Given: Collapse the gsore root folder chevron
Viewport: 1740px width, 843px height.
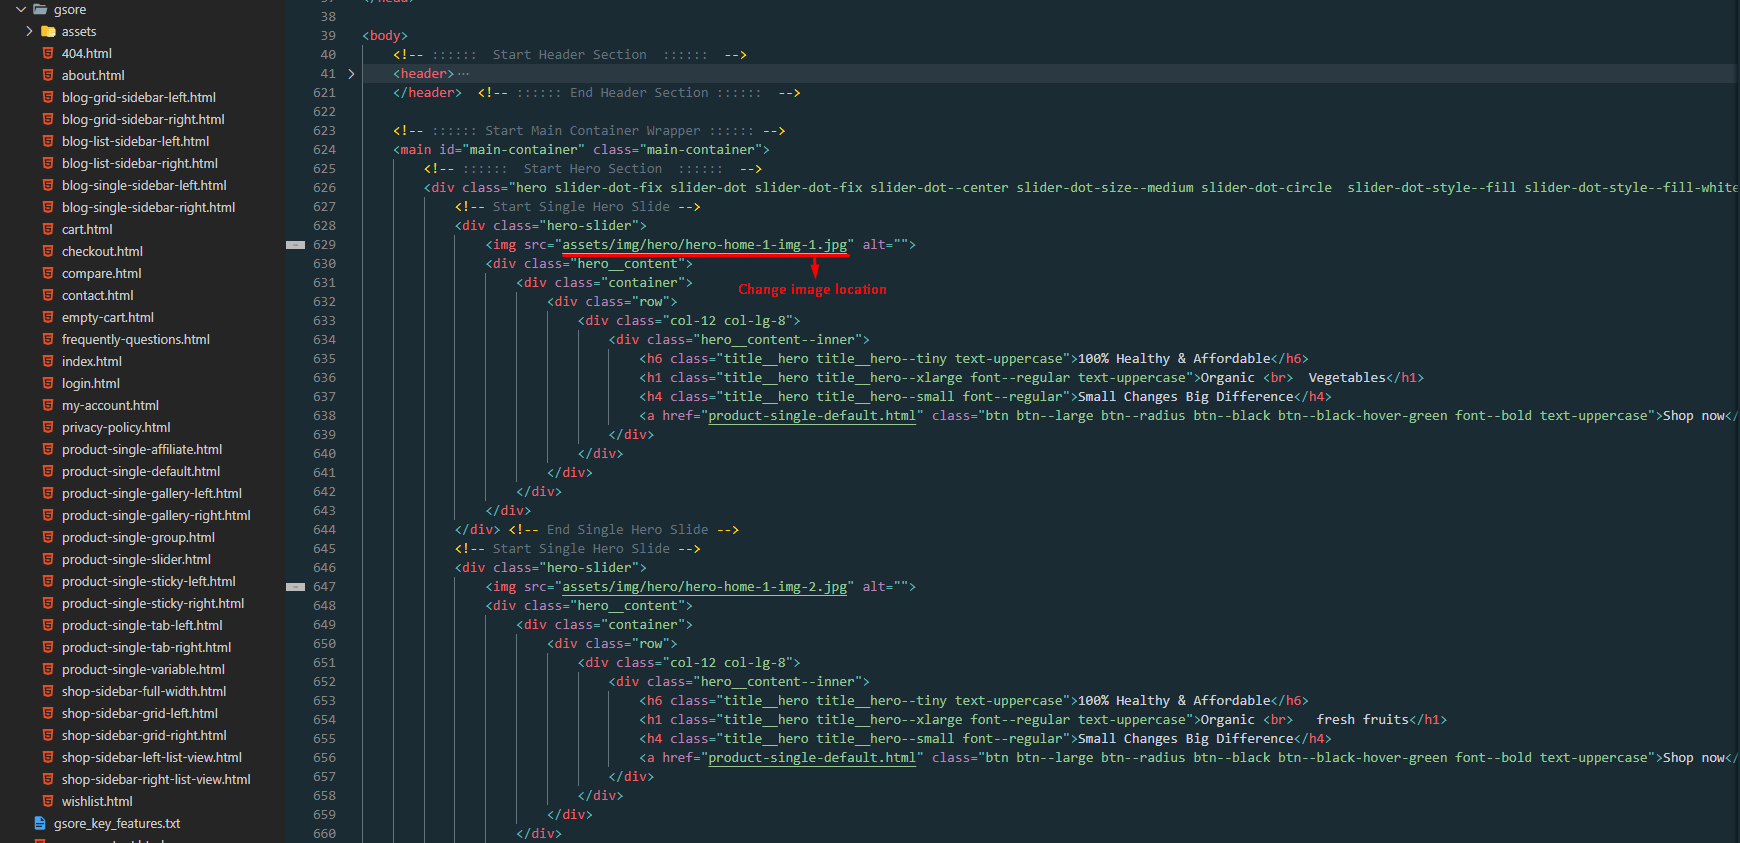Looking at the screenshot, I should coord(21,10).
